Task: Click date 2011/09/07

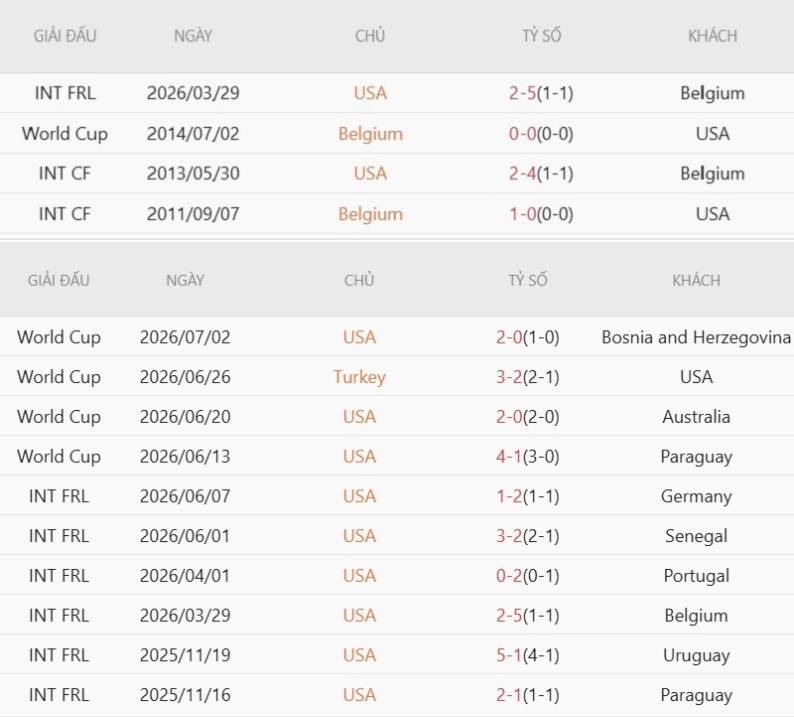Action: pos(193,214)
